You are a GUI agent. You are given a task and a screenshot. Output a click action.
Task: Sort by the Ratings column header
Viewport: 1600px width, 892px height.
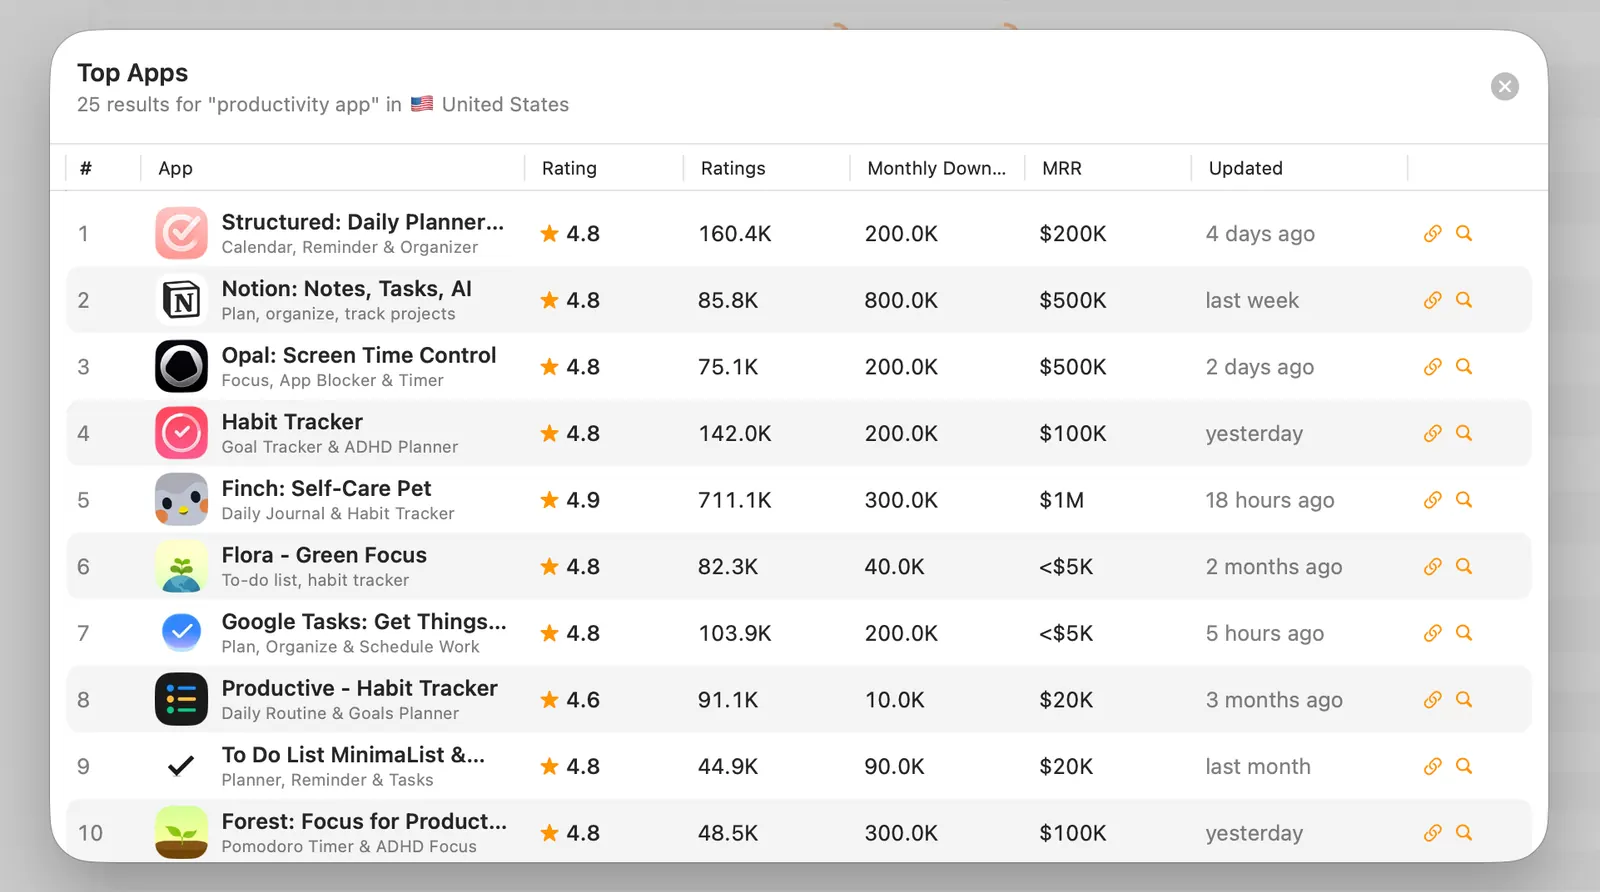point(733,168)
